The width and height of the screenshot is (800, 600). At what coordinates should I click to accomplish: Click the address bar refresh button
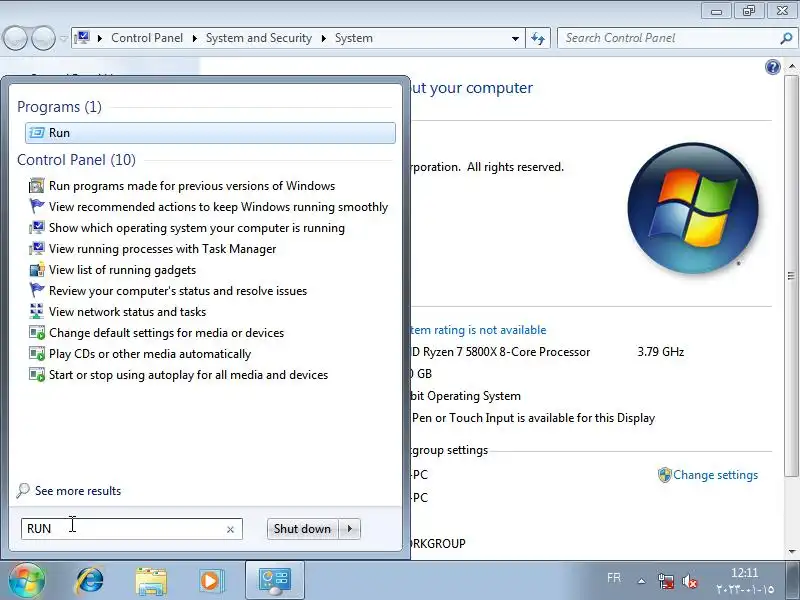click(x=538, y=38)
